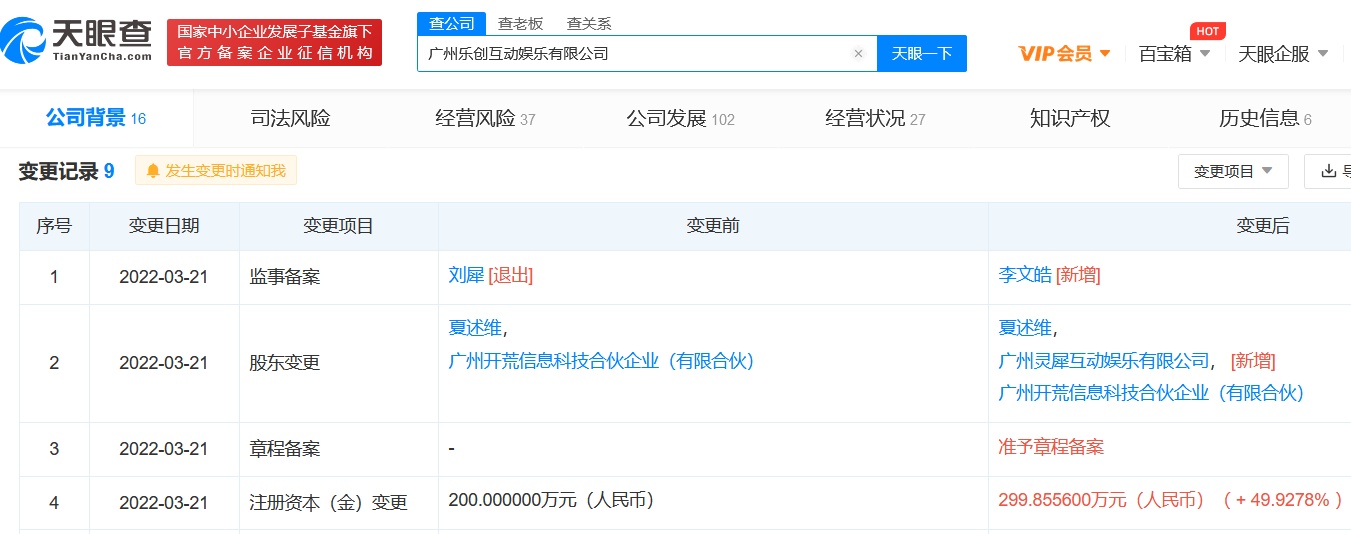Open the 知识产权 tab
Viewport: 1351px width, 534px height.
point(1070,118)
